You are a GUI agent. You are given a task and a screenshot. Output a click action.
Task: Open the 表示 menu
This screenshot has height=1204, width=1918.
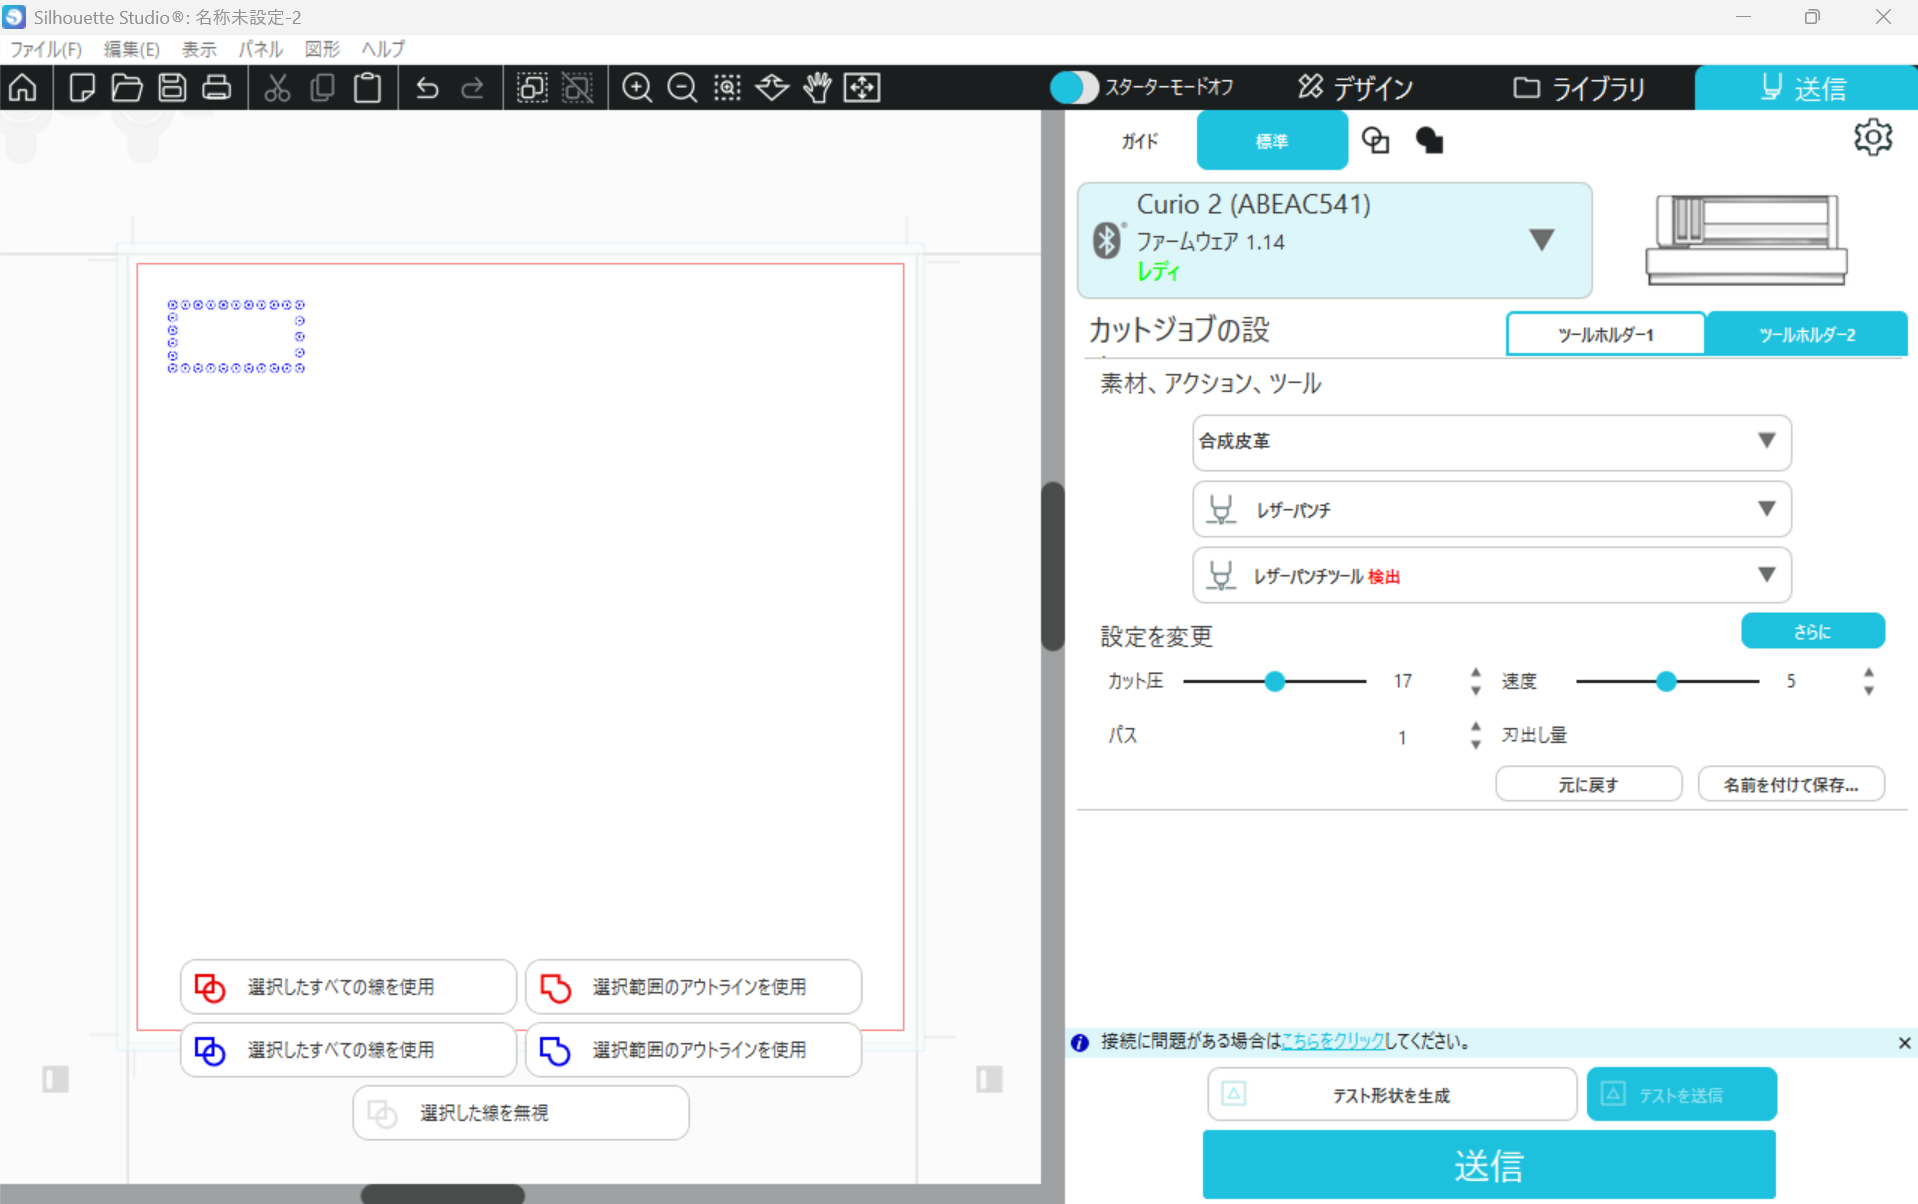[x=199, y=49]
